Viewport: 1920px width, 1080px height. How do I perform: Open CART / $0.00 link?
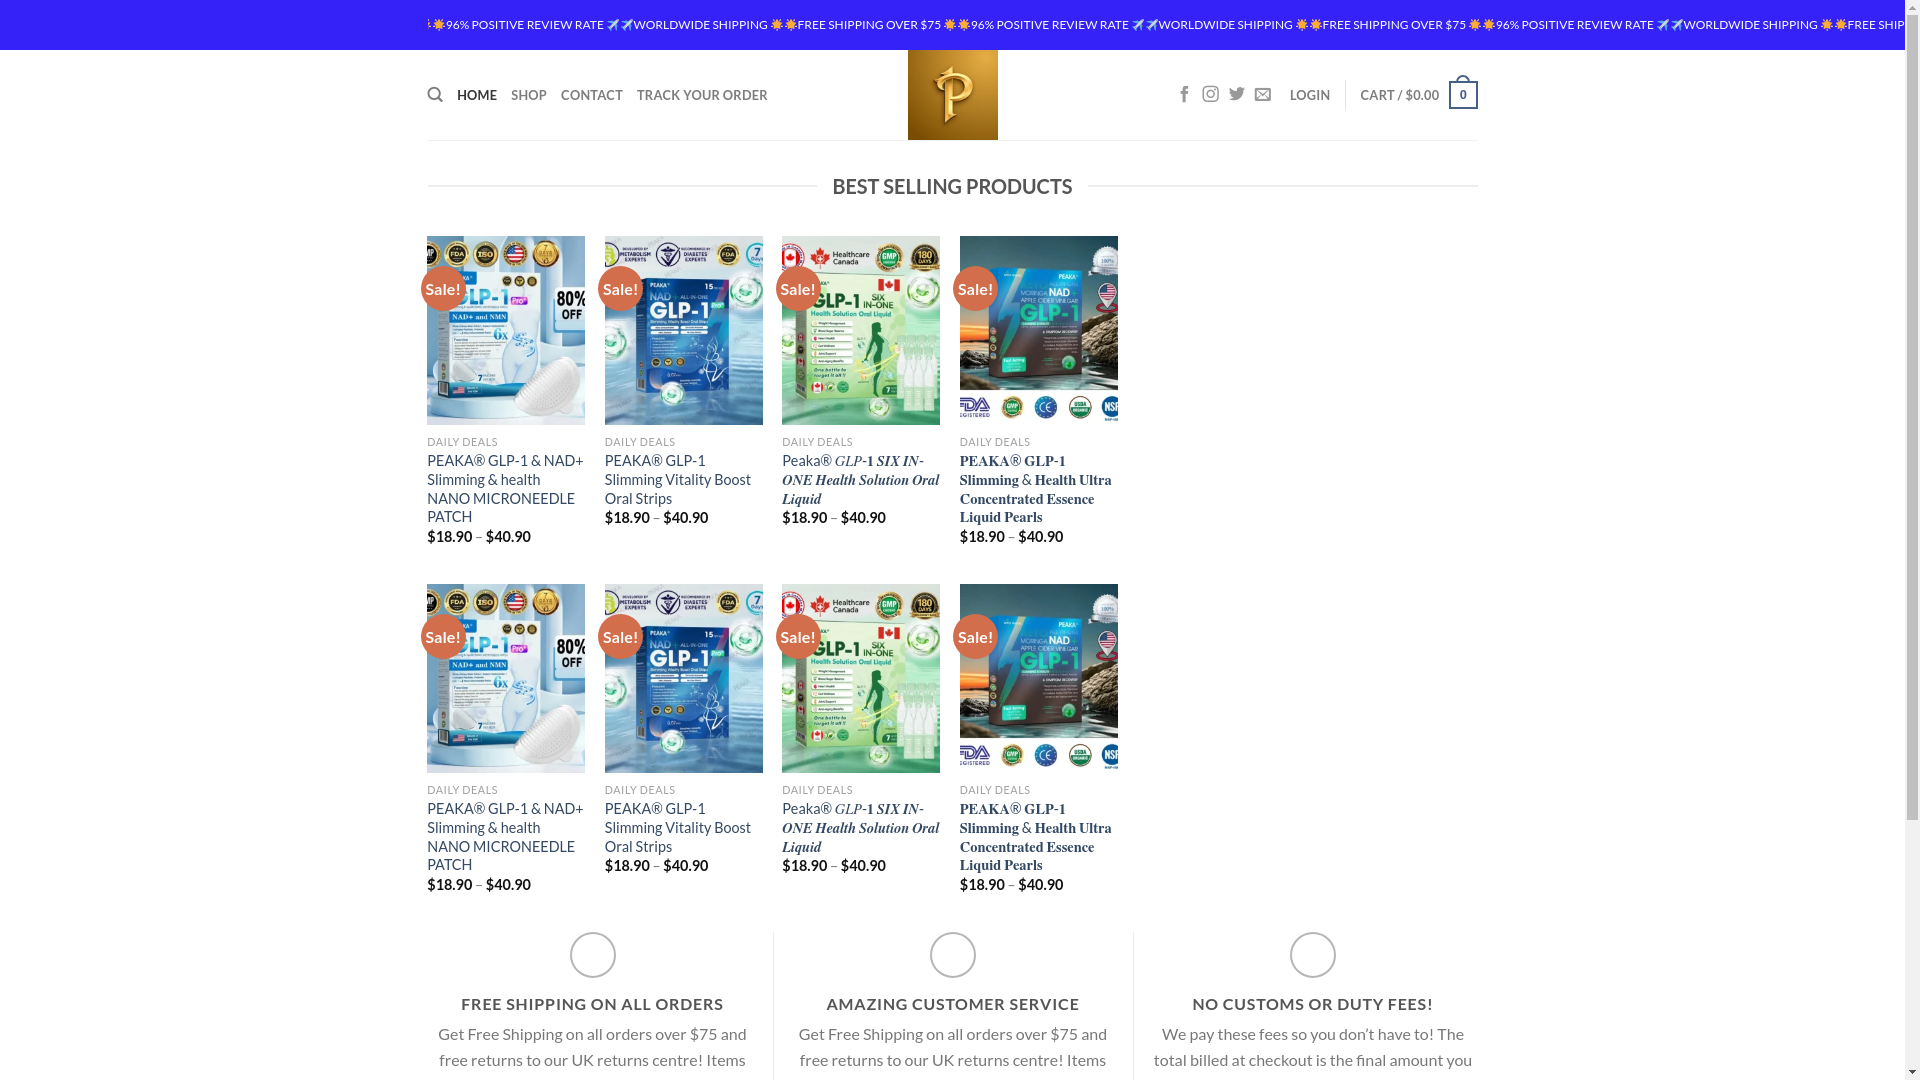click(x=1400, y=95)
